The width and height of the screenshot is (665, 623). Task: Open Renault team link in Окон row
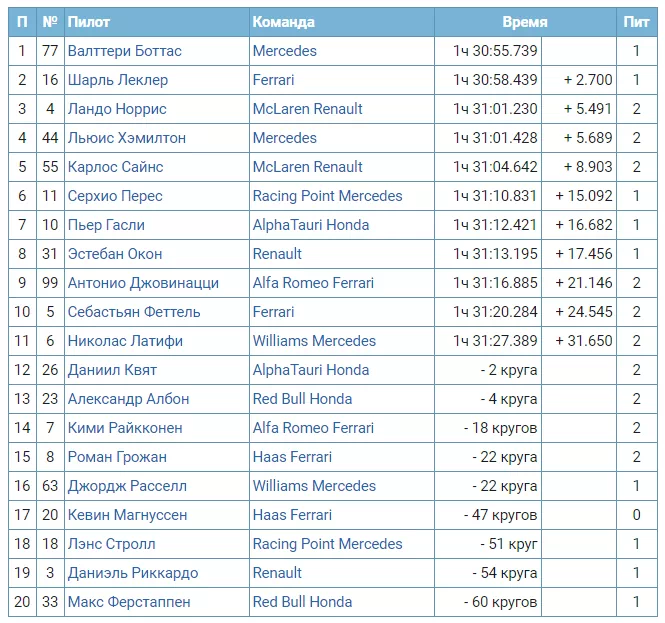tap(277, 254)
